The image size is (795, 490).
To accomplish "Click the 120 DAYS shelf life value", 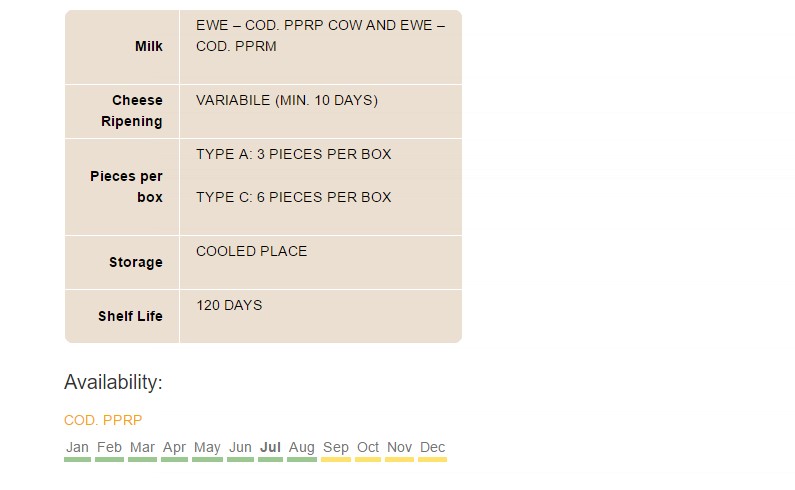I will pyautogui.click(x=229, y=305).
